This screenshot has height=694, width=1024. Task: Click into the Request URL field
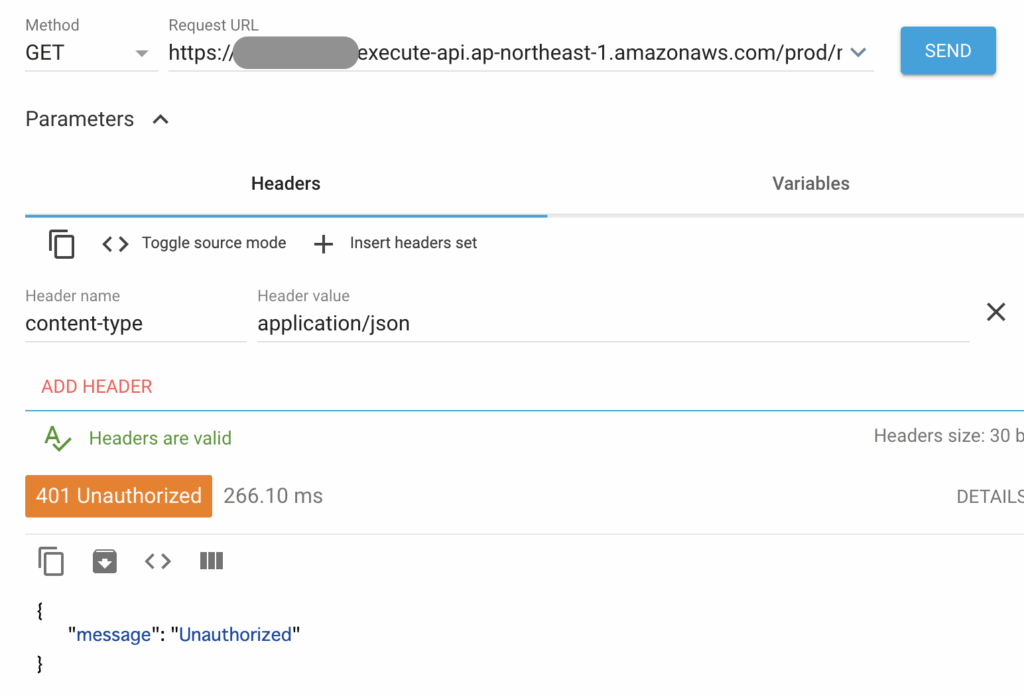click(508, 53)
